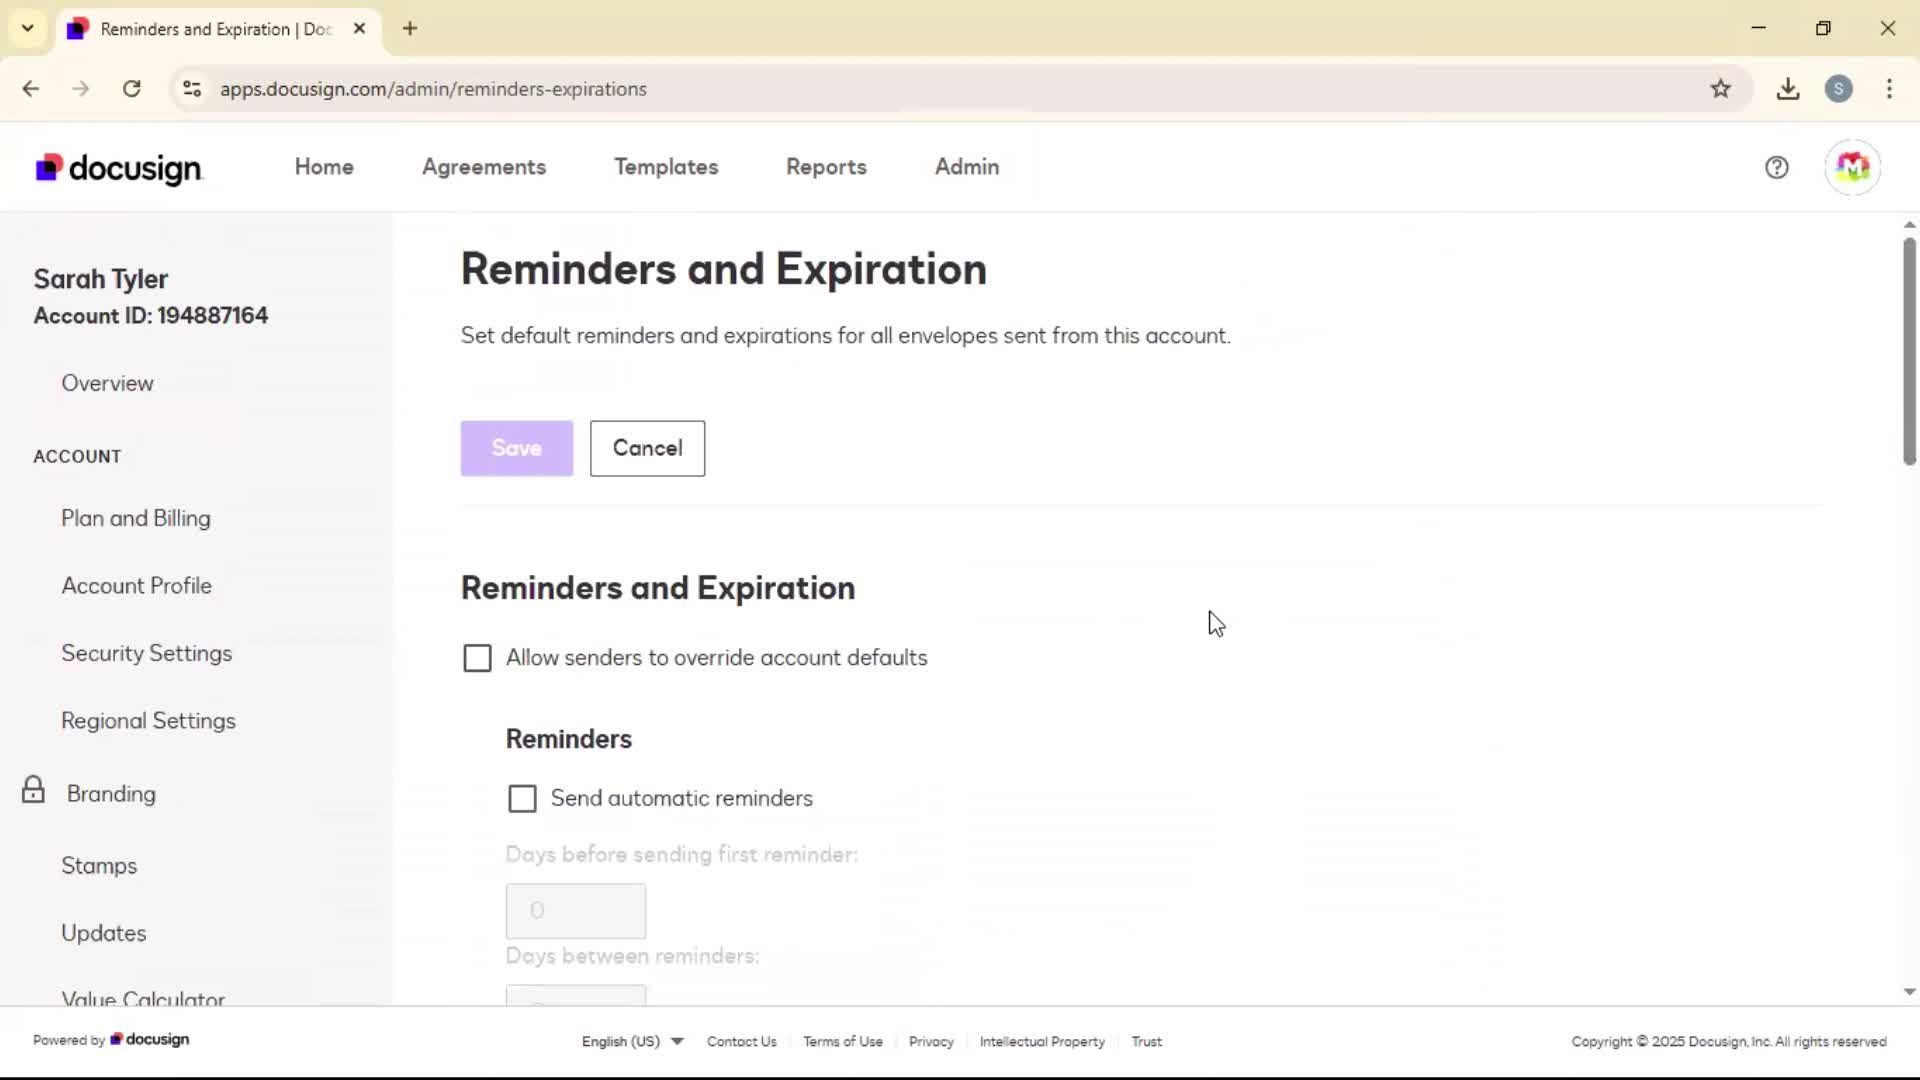
Task: Click the Save button
Action: (x=517, y=448)
